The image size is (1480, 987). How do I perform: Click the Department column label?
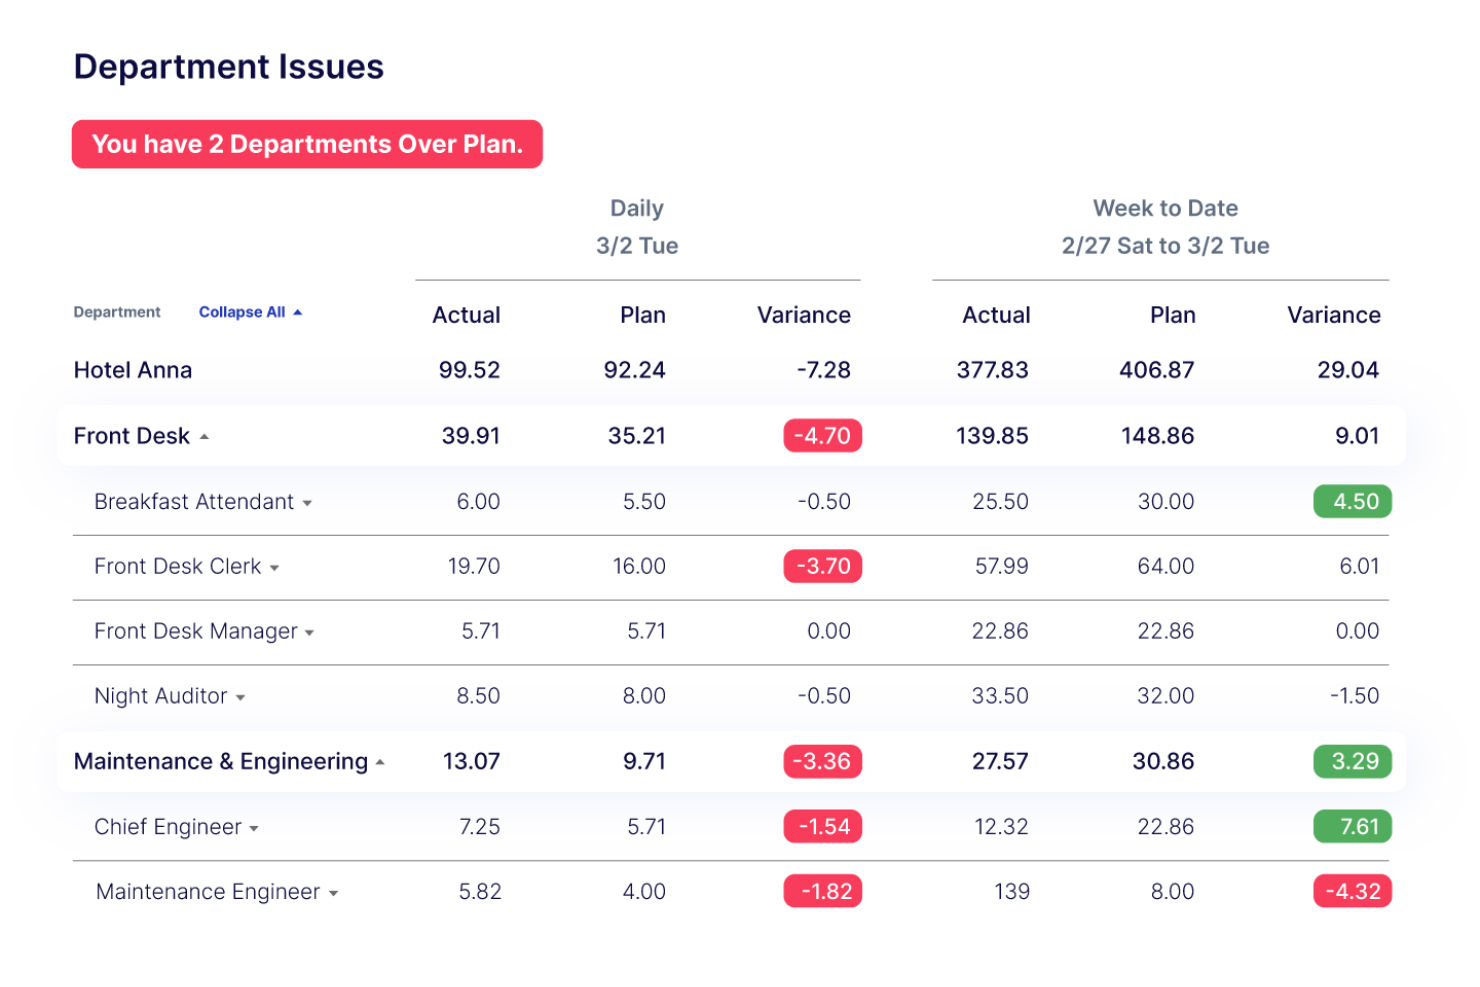pyautogui.click(x=117, y=312)
